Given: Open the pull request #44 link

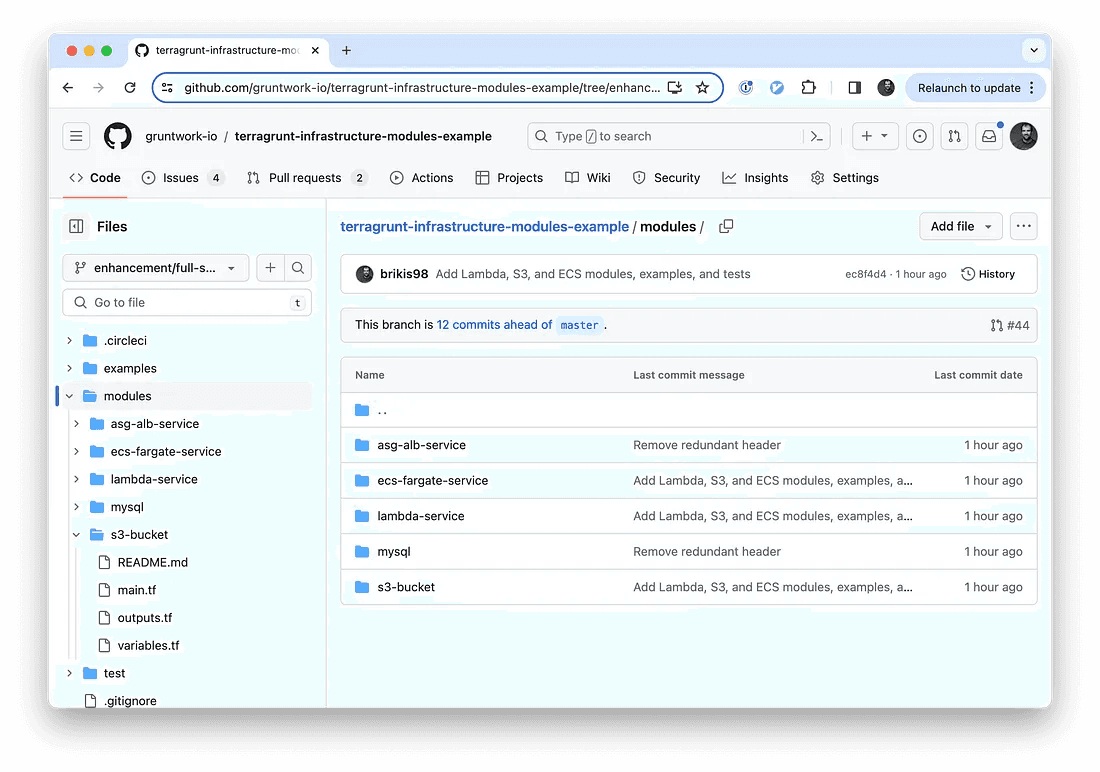Looking at the screenshot, I should pos(1010,325).
